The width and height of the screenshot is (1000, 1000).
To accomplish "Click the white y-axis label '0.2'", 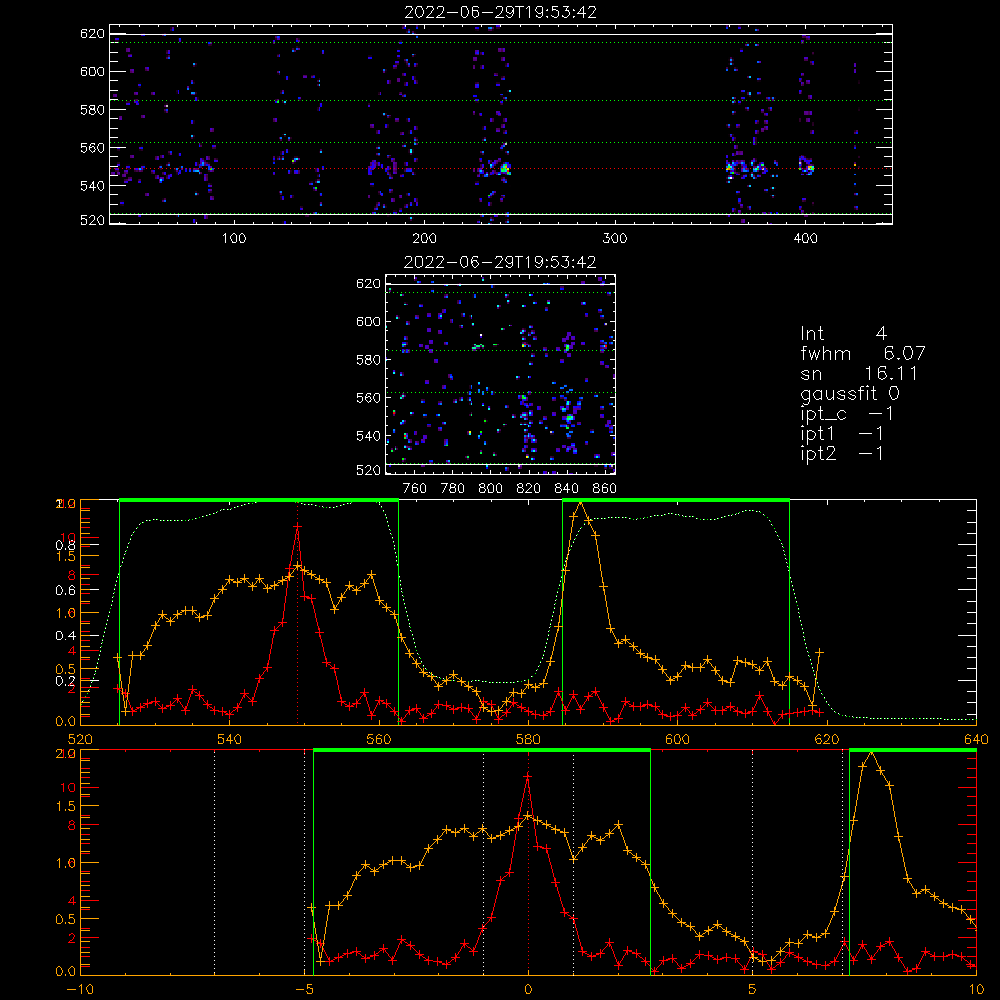I will [65, 680].
